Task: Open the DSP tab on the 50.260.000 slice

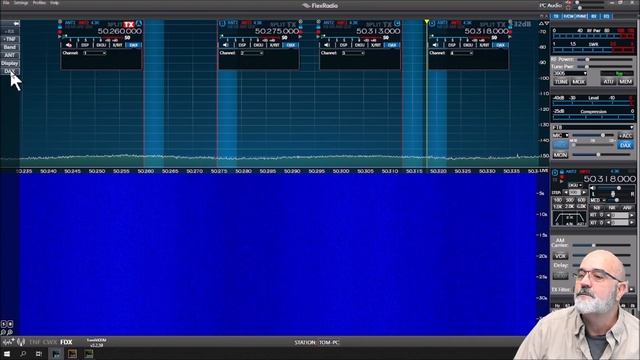Action: 85,45
